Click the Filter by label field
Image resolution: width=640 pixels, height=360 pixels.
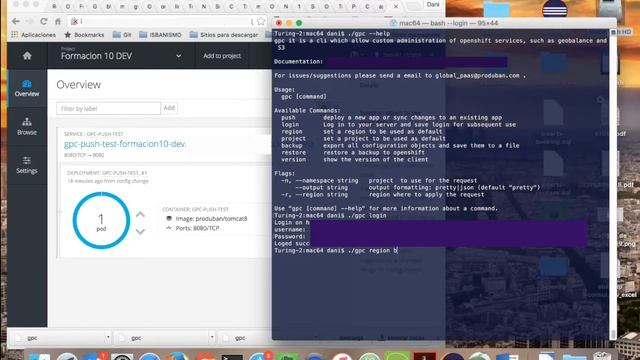click(108, 109)
